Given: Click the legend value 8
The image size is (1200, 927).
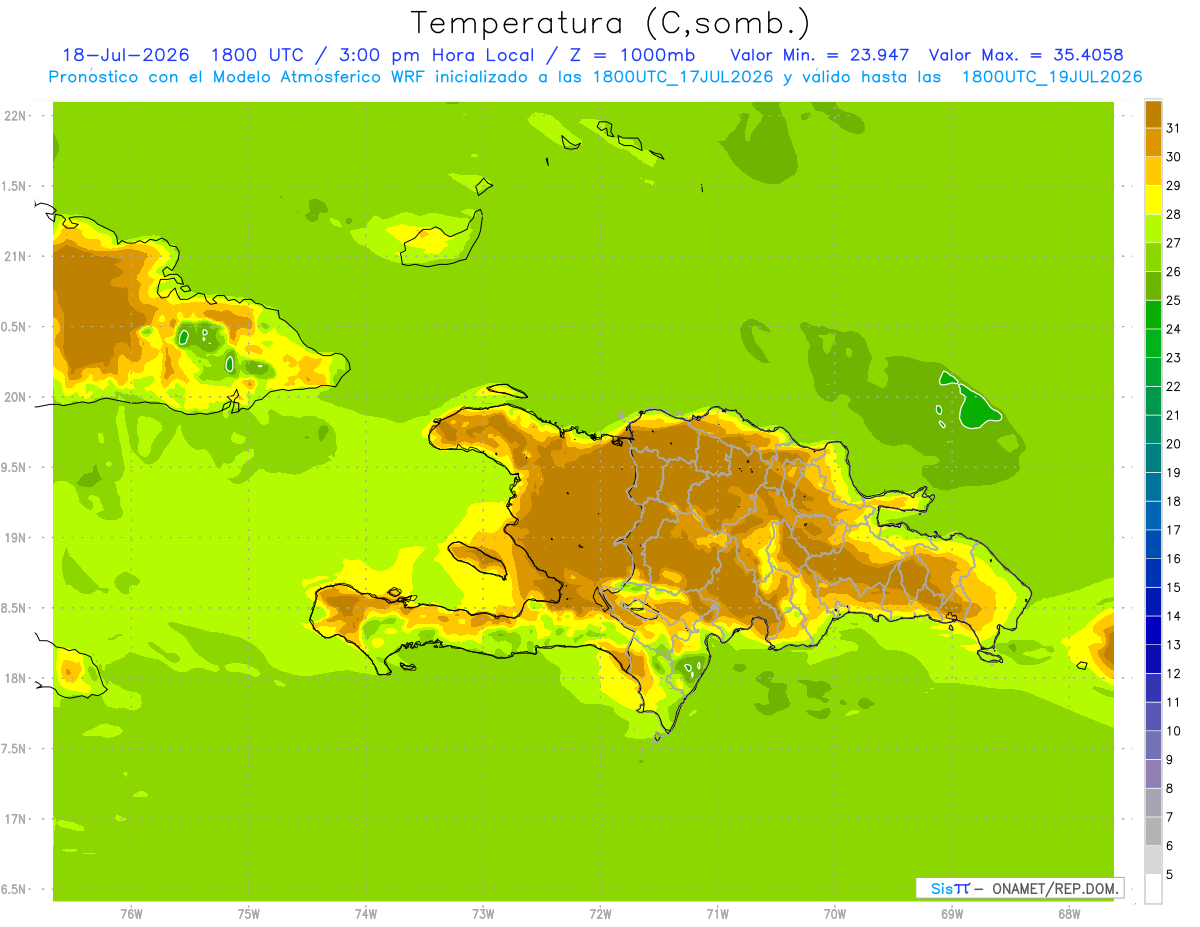Looking at the screenshot, I should [x=1170, y=788].
